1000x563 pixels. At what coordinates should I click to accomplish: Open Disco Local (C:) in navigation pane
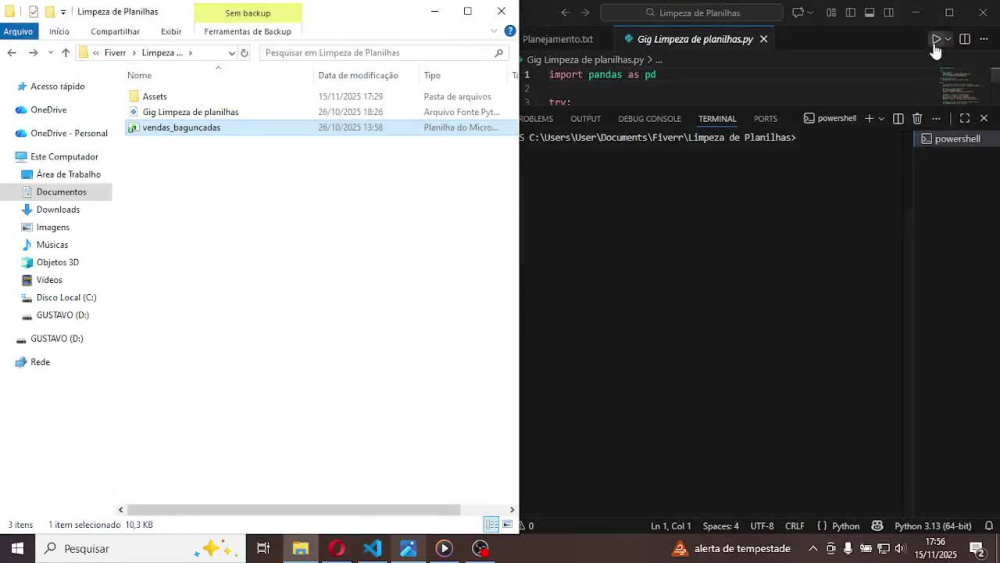[66, 297]
